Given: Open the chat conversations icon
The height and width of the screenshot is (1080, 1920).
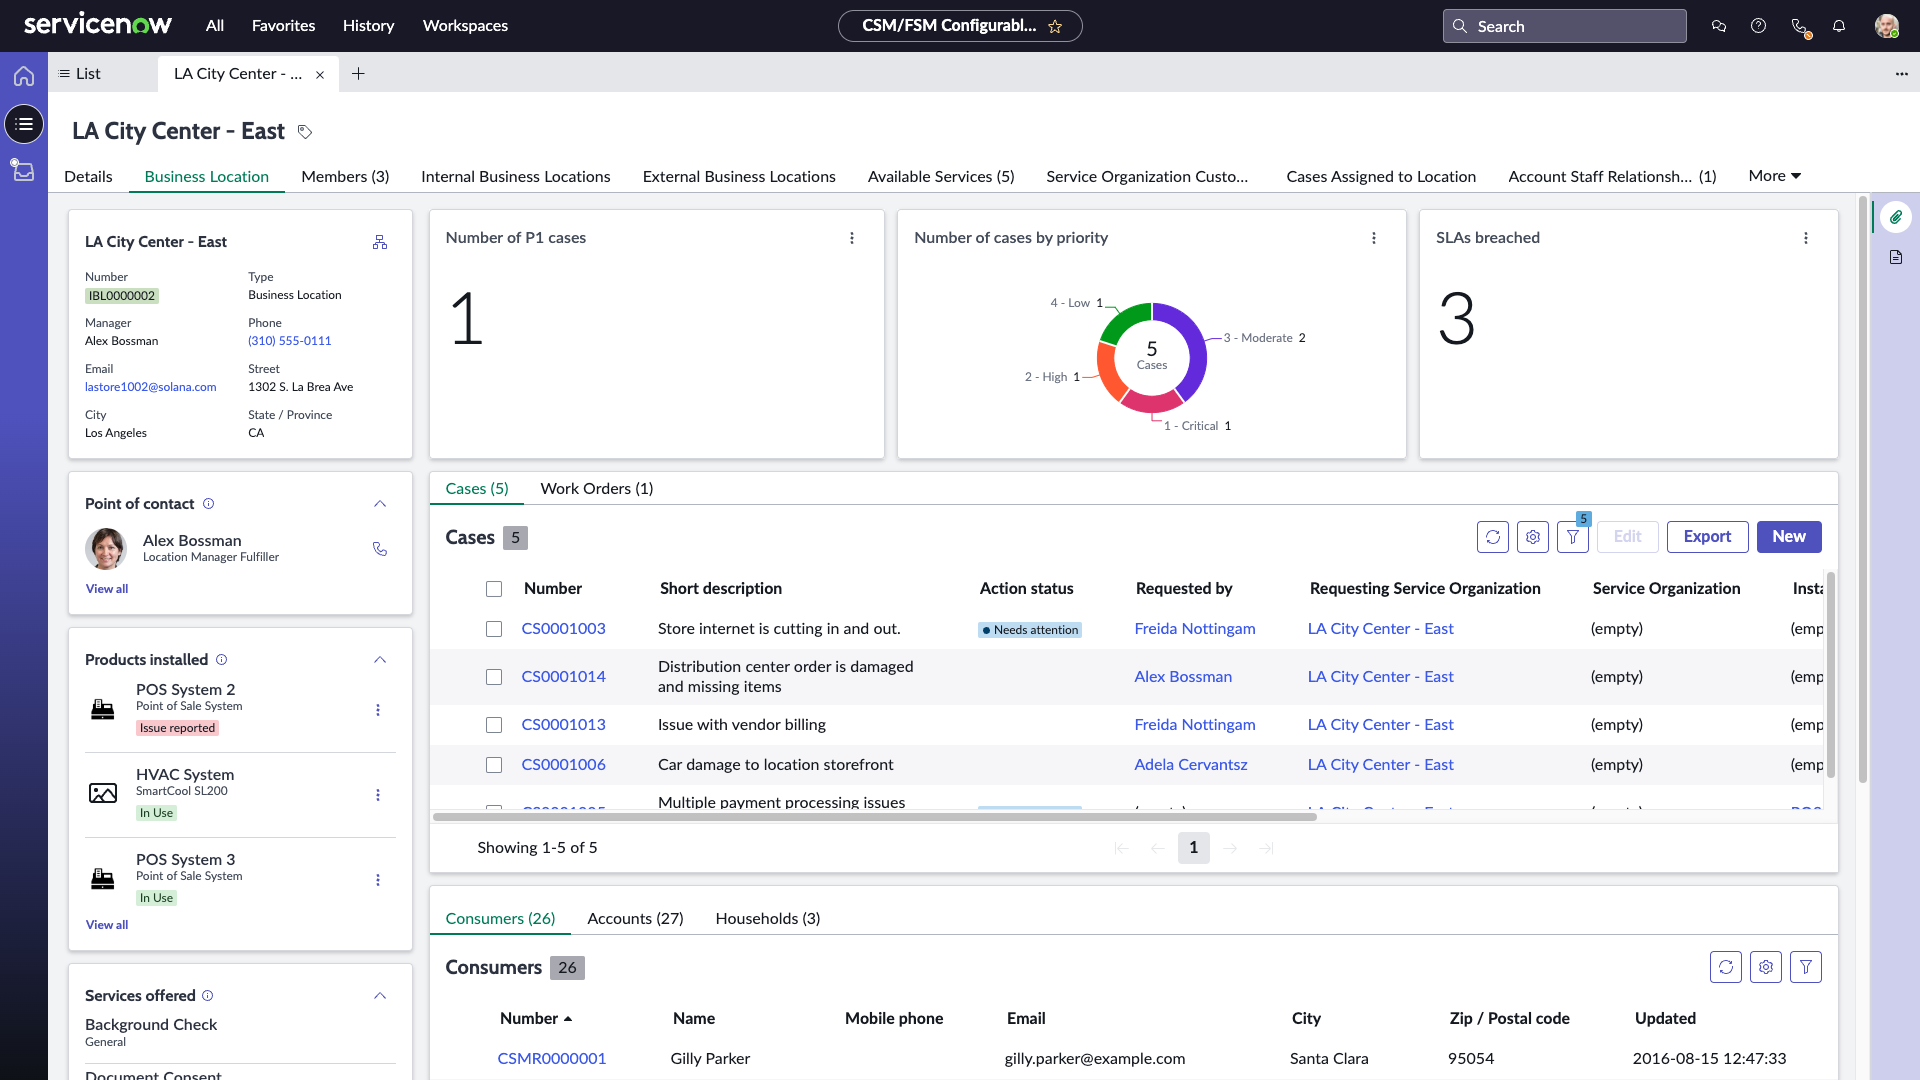Looking at the screenshot, I should 1719,26.
